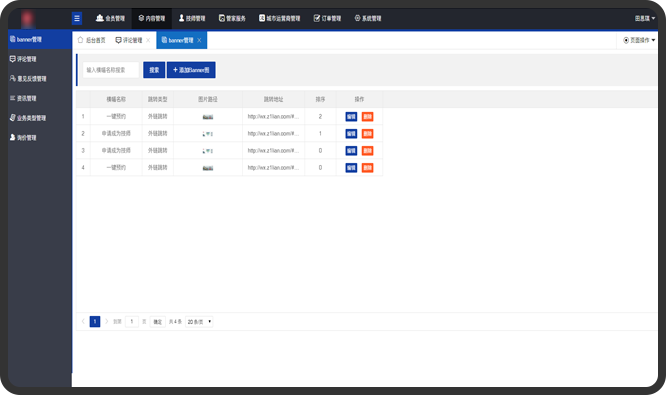Select 评论管理 in the left sidebar
666x395 pixels.
tap(40, 59)
